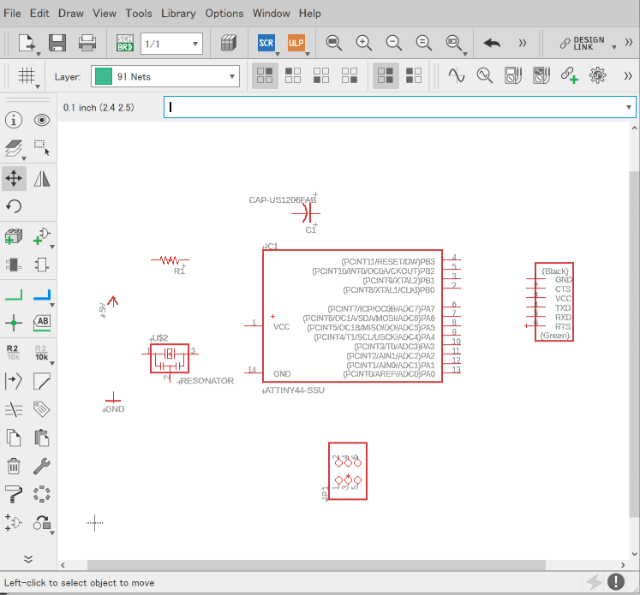Toggle the unpressed four-square layout button before the sine wave icon
Viewport: 640px width, 595px height.
[414, 75]
